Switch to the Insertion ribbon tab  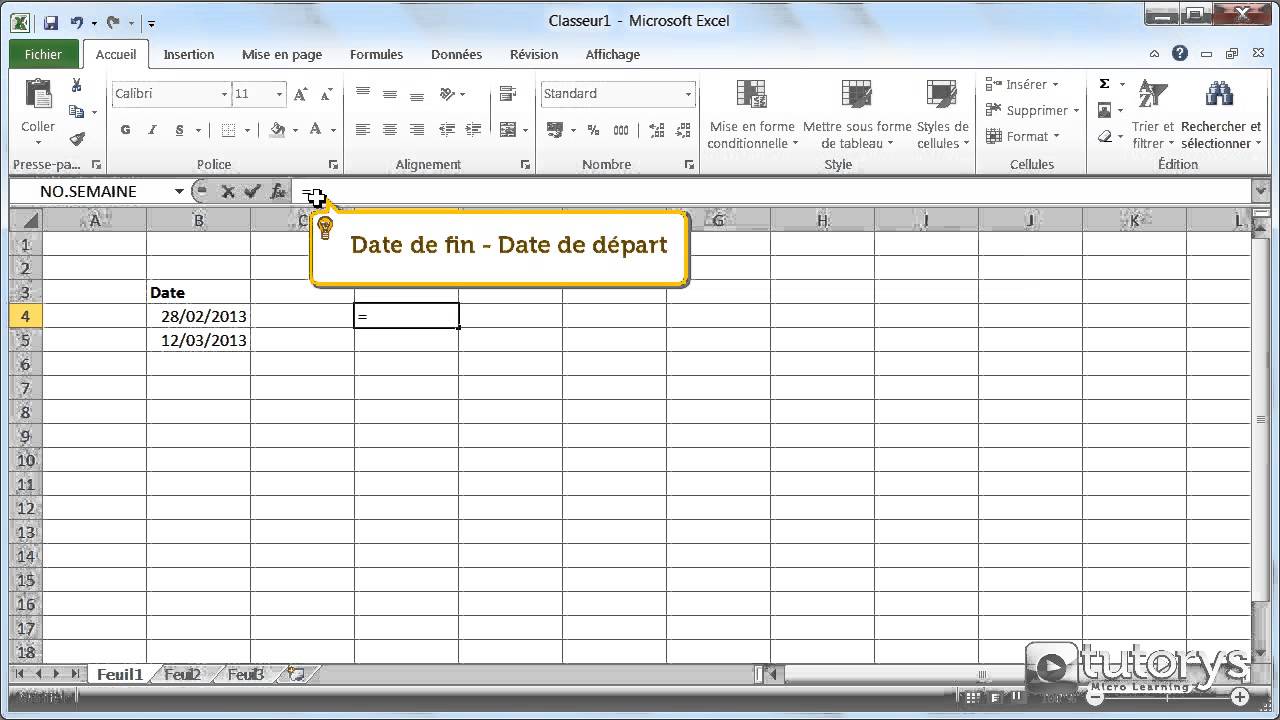tap(189, 55)
